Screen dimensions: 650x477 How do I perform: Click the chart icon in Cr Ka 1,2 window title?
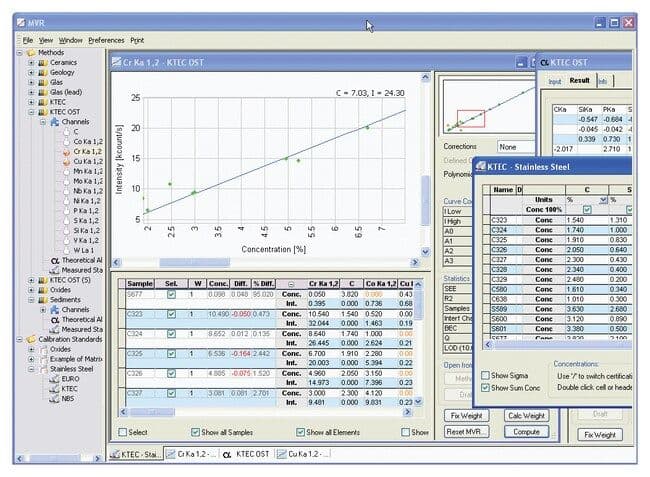(116, 62)
